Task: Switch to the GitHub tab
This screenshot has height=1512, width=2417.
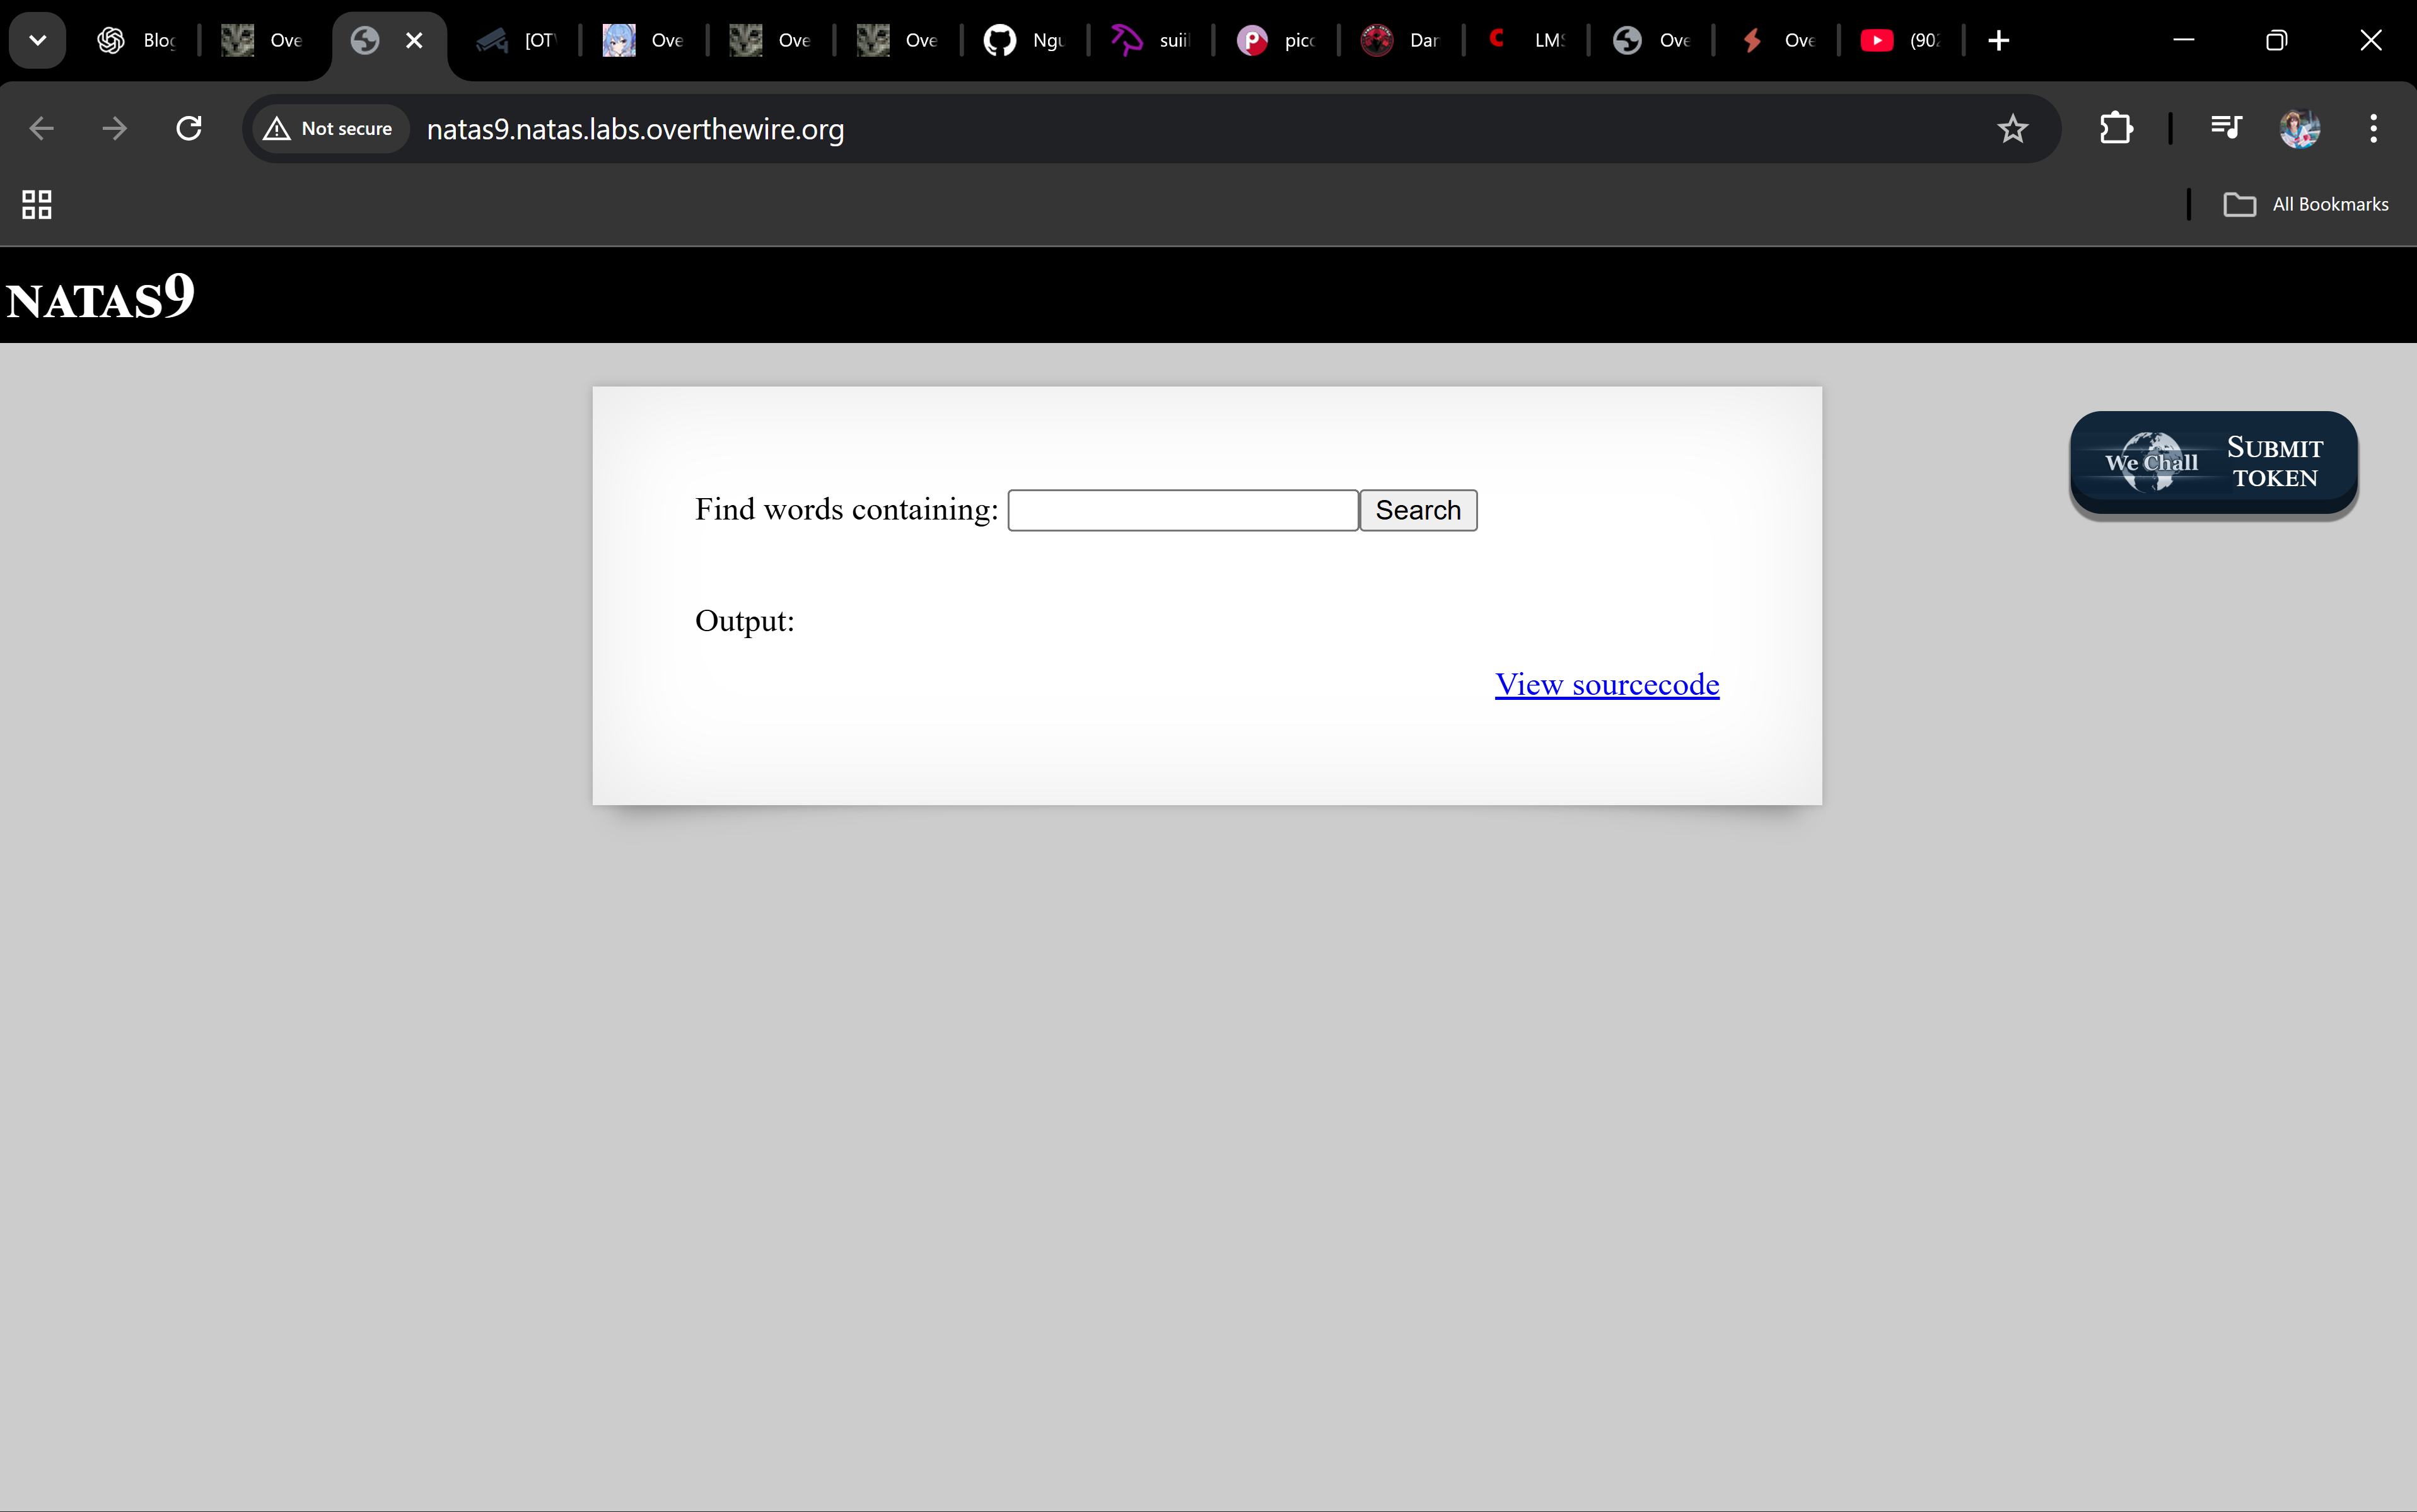Action: pyautogui.click(x=1024, y=40)
